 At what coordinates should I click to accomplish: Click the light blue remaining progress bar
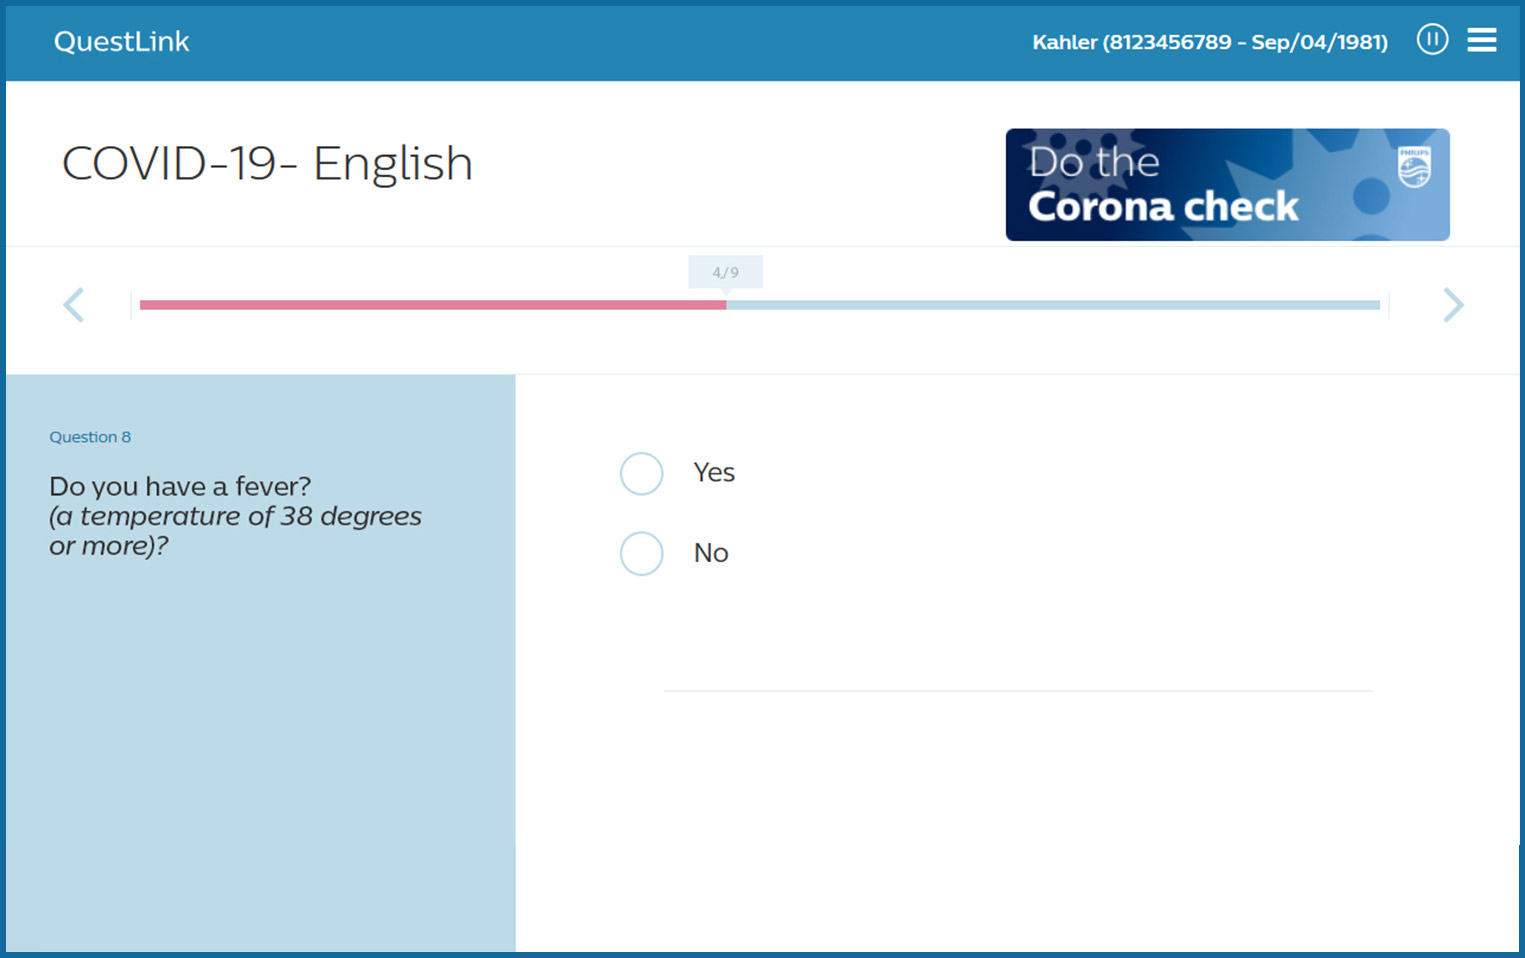tap(1052, 305)
